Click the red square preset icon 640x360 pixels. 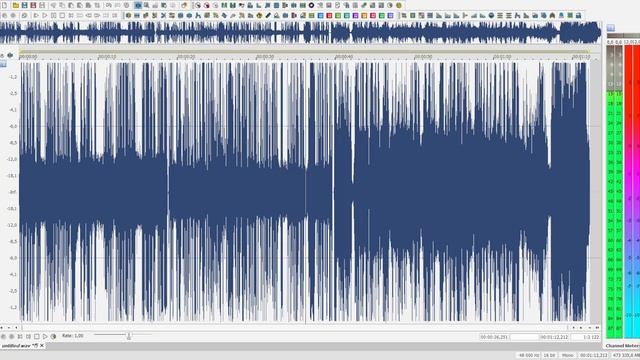[x=329, y=16]
